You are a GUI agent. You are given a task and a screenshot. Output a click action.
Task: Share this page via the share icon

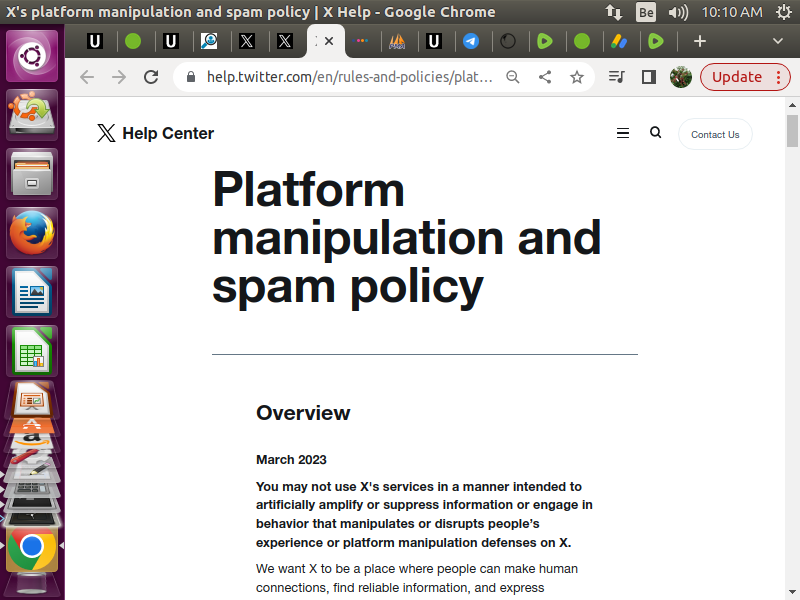[545, 77]
